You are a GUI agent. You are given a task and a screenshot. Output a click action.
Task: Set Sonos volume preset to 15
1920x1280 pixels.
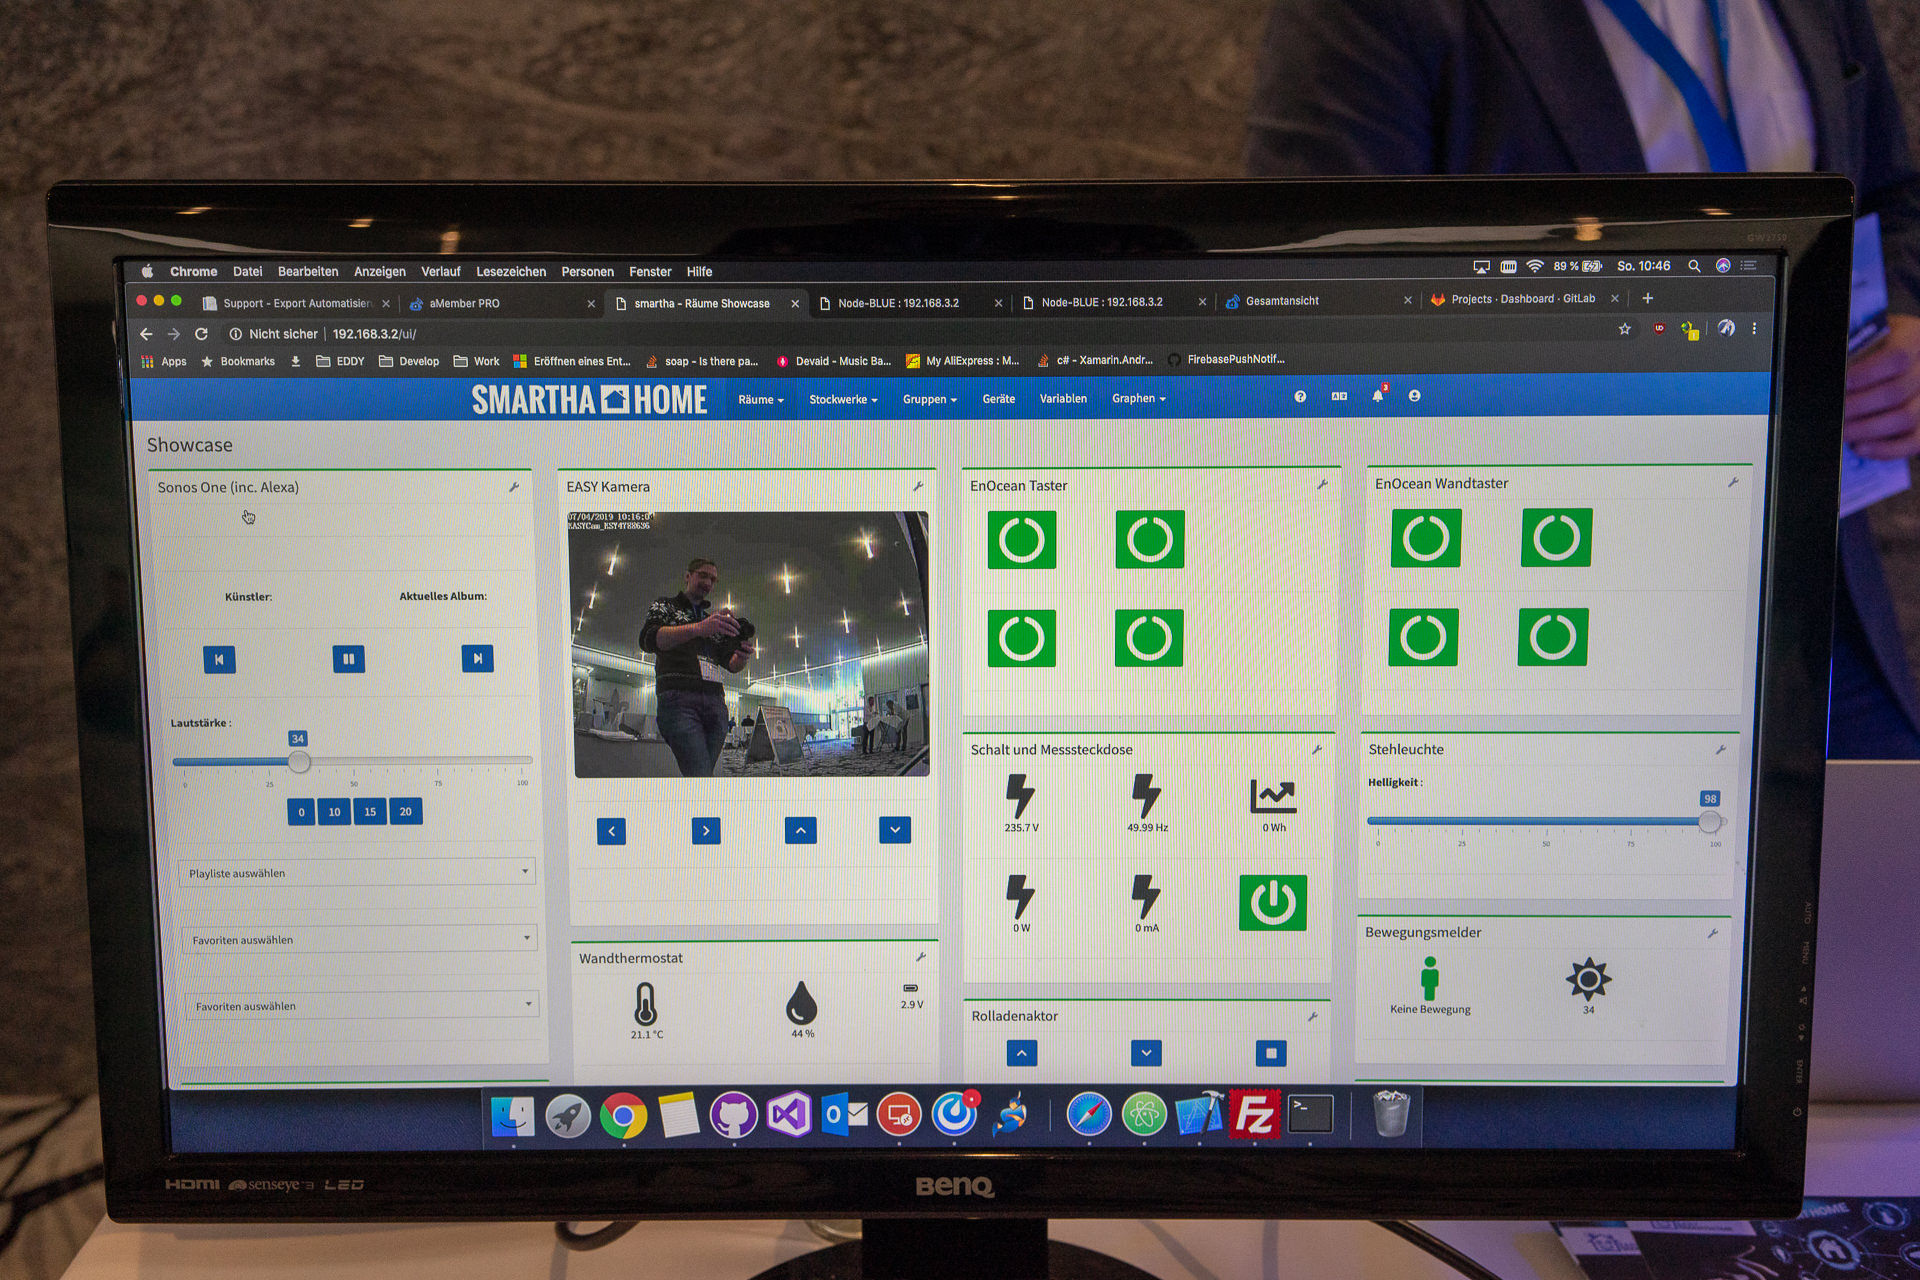point(370,811)
